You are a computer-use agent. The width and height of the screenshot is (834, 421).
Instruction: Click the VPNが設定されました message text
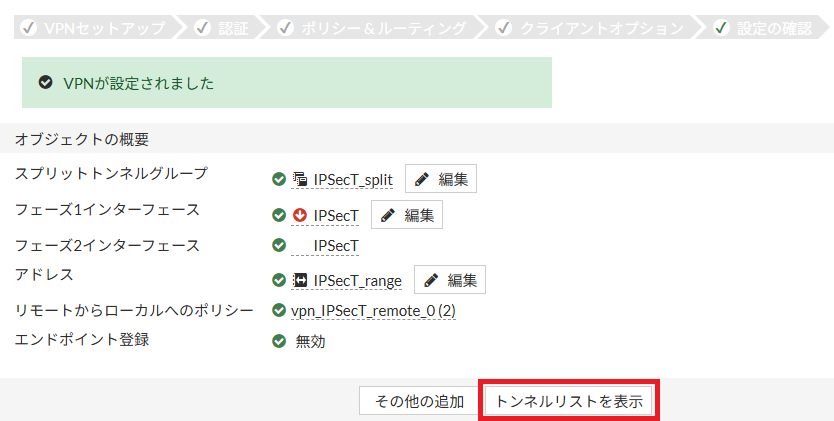(138, 83)
